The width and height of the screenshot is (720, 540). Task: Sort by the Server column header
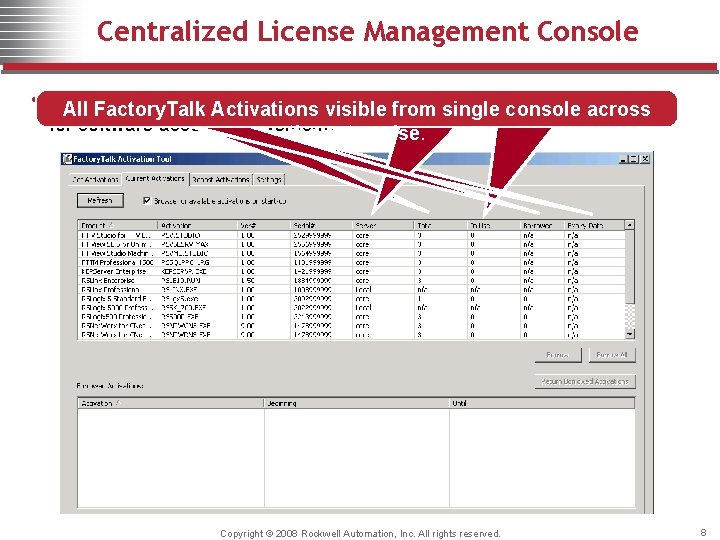pos(383,225)
